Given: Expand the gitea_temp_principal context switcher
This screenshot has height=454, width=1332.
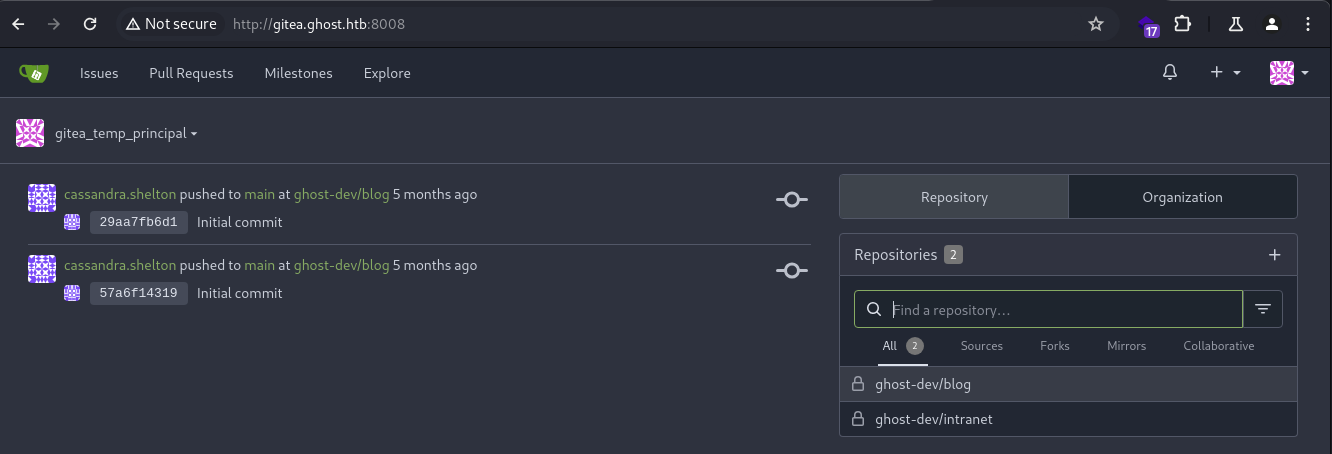Looking at the screenshot, I should (x=106, y=133).
